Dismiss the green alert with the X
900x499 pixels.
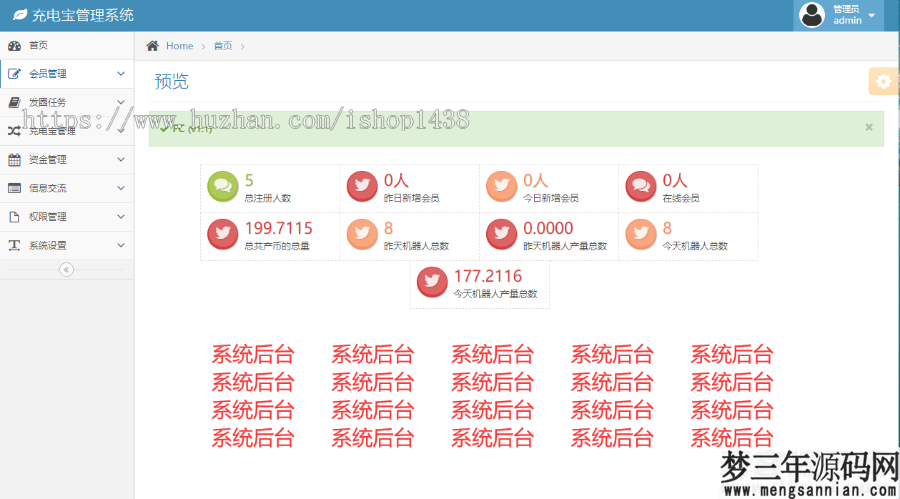869,127
